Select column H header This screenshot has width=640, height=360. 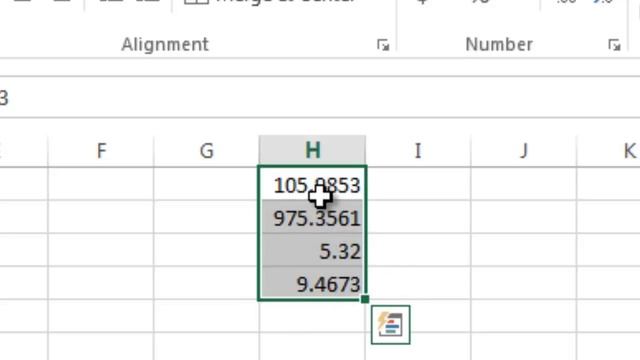point(313,151)
